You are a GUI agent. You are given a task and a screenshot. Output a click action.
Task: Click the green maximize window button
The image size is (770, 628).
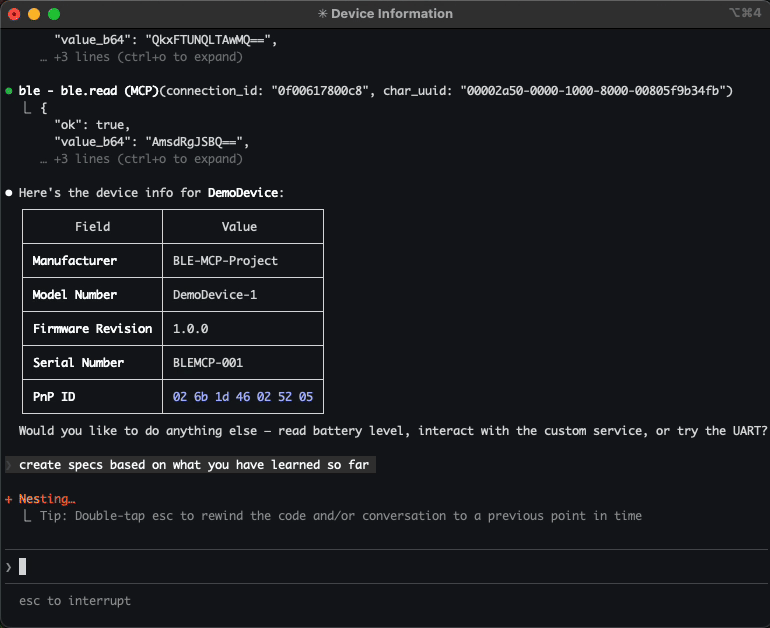coord(54,14)
